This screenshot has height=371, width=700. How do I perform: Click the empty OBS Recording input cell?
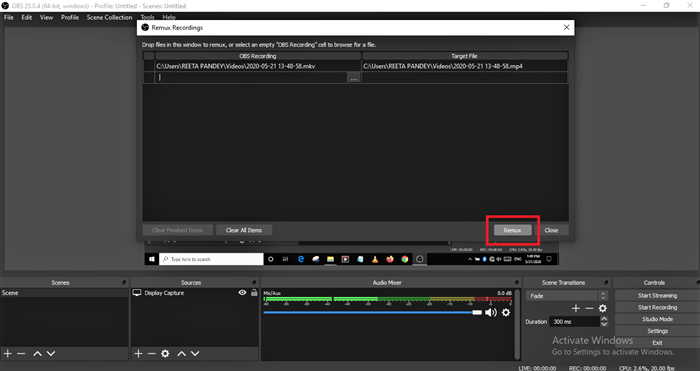pos(251,78)
